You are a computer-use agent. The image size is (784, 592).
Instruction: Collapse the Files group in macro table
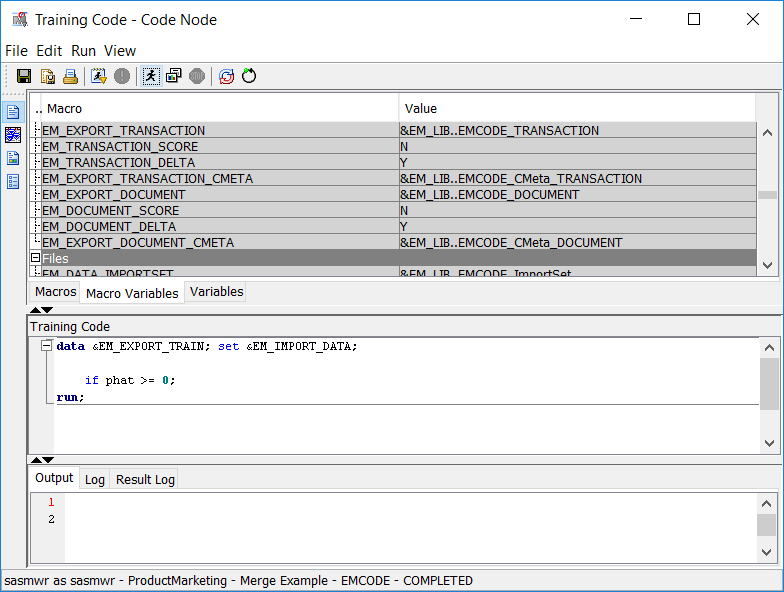point(36,258)
